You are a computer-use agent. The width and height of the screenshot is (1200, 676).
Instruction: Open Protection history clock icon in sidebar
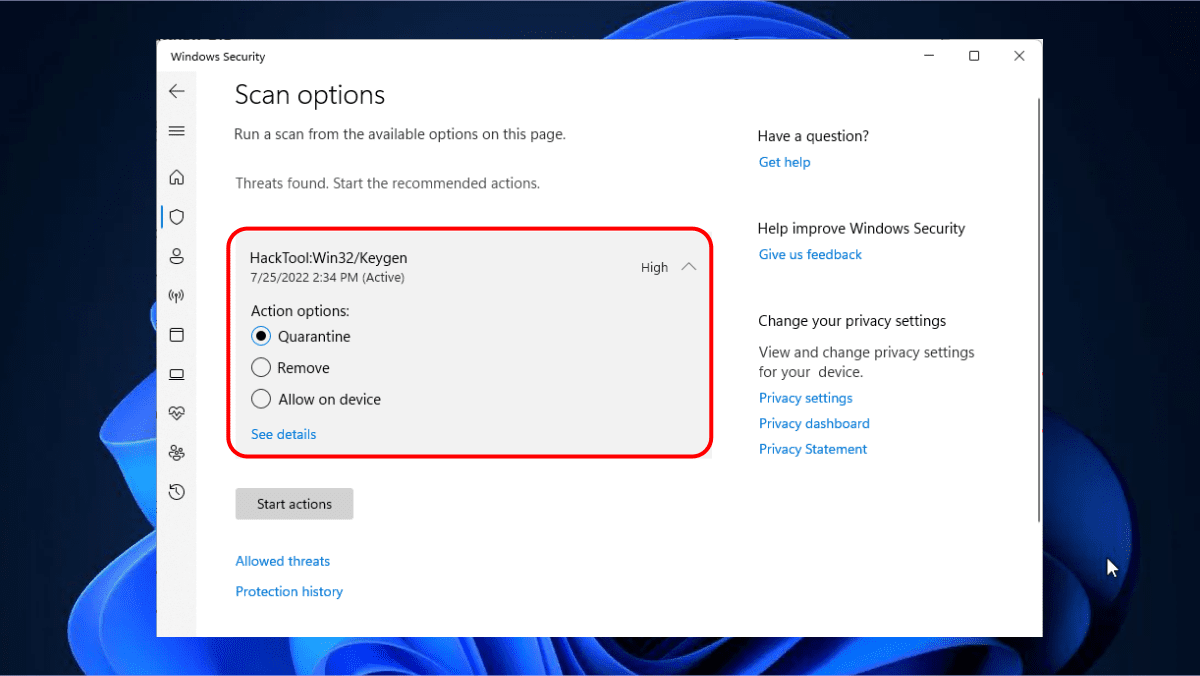point(177,491)
